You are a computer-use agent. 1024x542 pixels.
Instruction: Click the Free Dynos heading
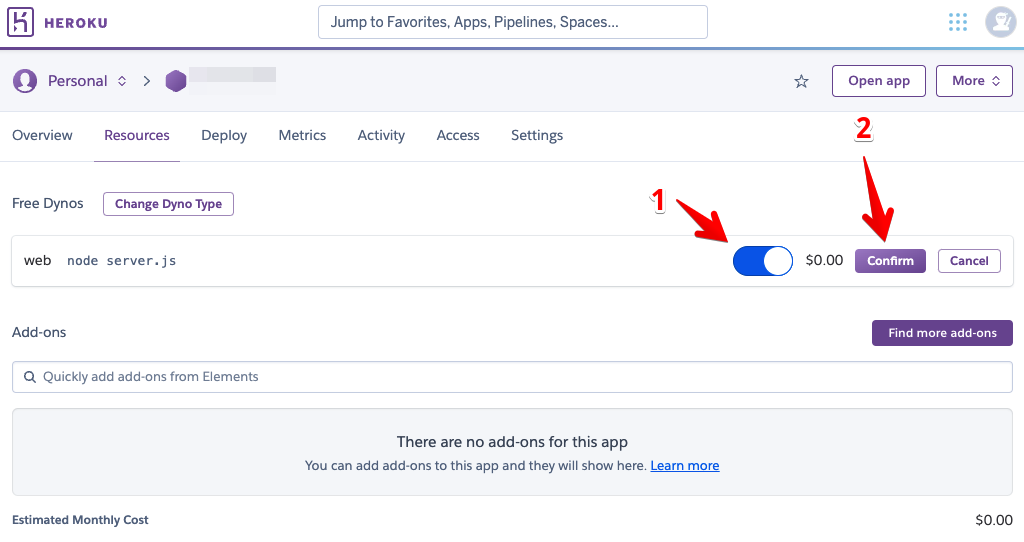(48, 204)
